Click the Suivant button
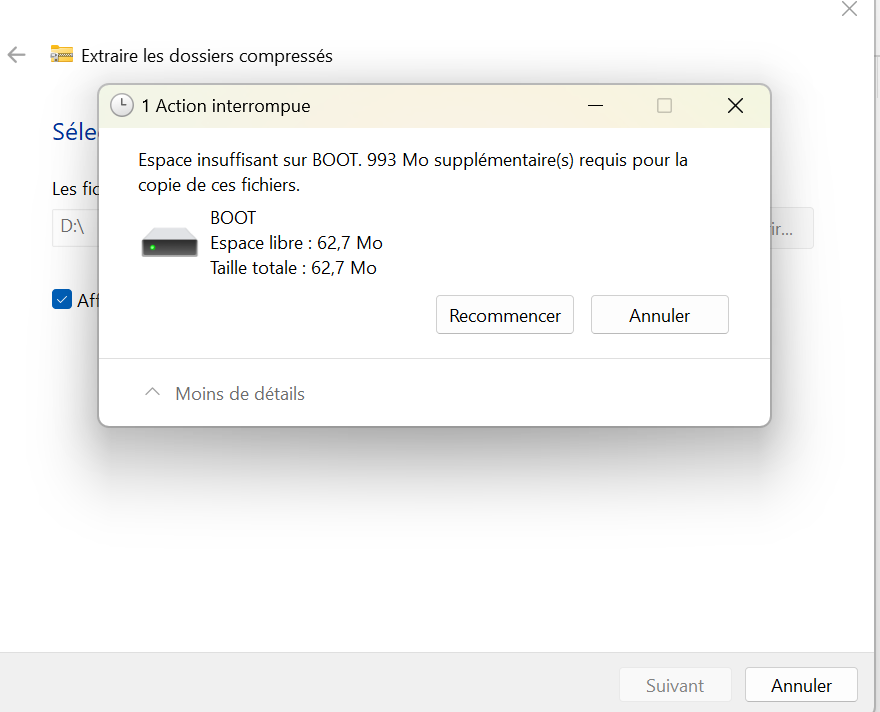880x712 pixels. tap(675, 685)
